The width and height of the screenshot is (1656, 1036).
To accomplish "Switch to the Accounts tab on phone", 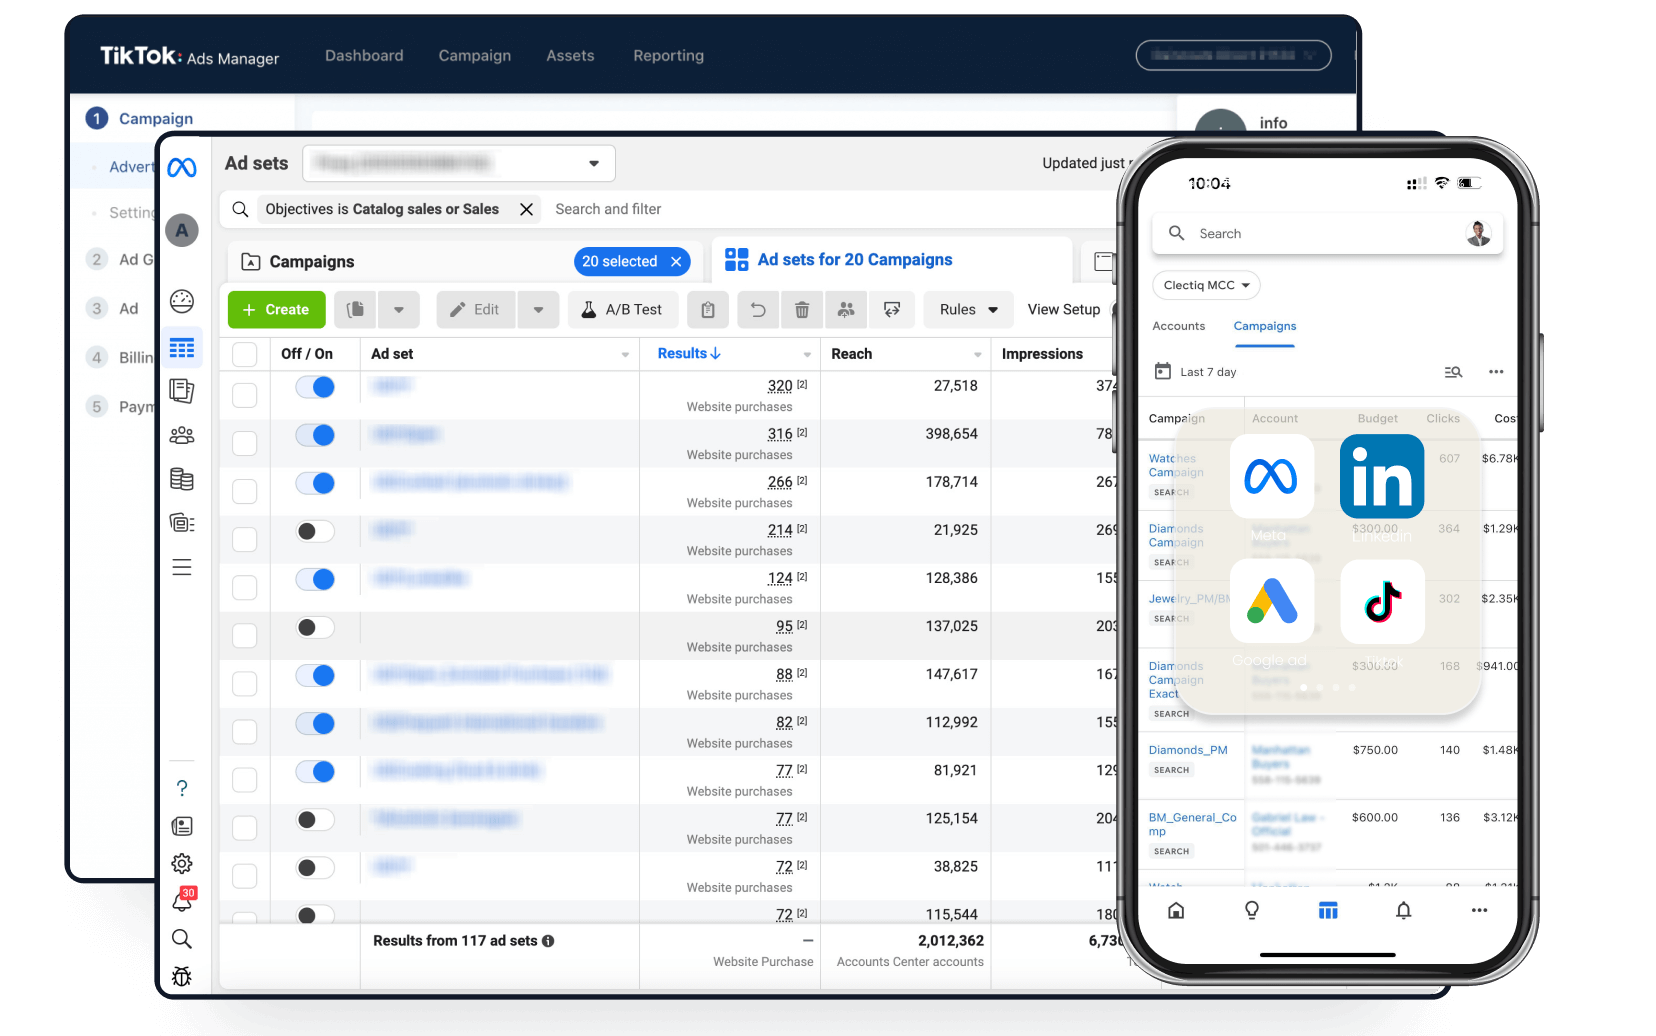I will [1179, 327].
